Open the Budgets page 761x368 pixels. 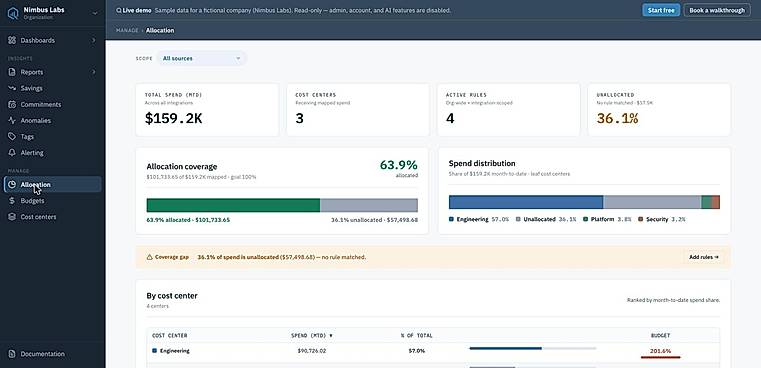(x=52, y=201)
